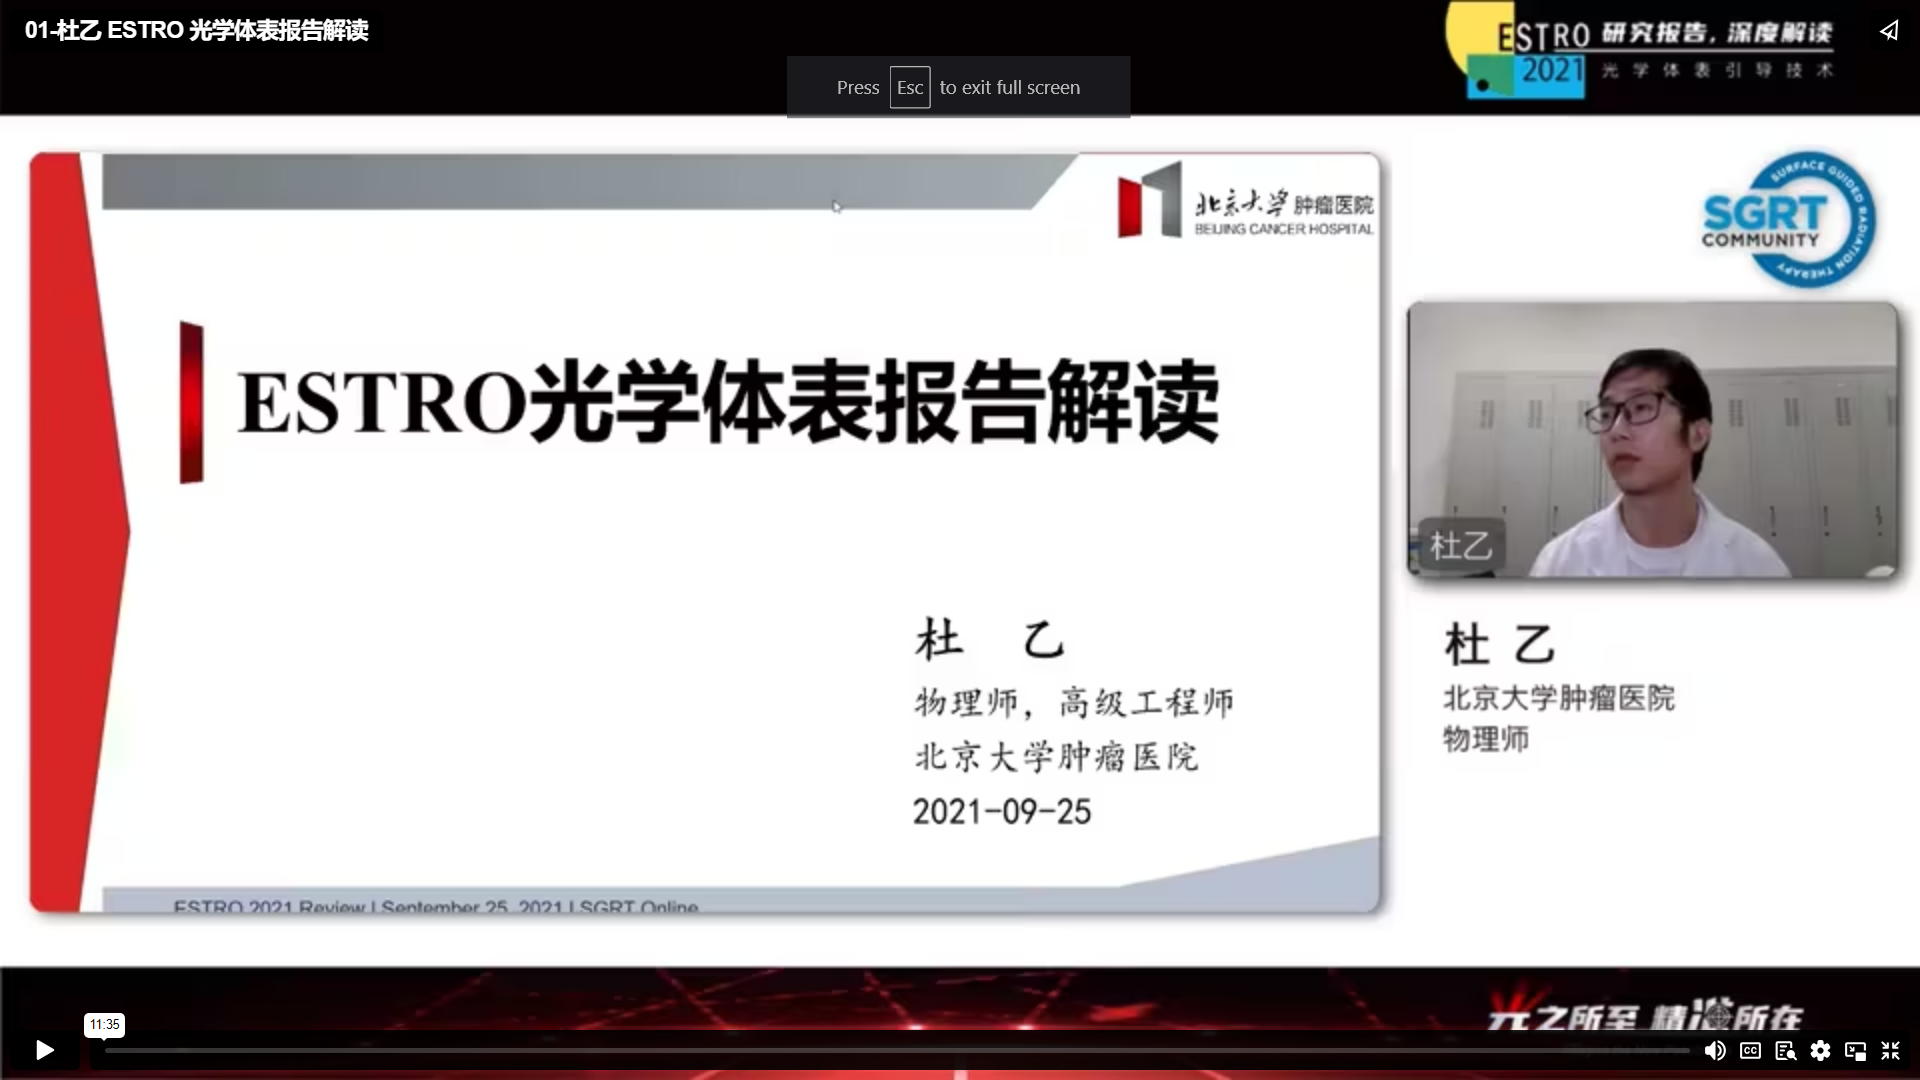This screenshot has width=1920, height=1080.
Task: Toggle closed captions (CC)
Action: point(1750,1050)
